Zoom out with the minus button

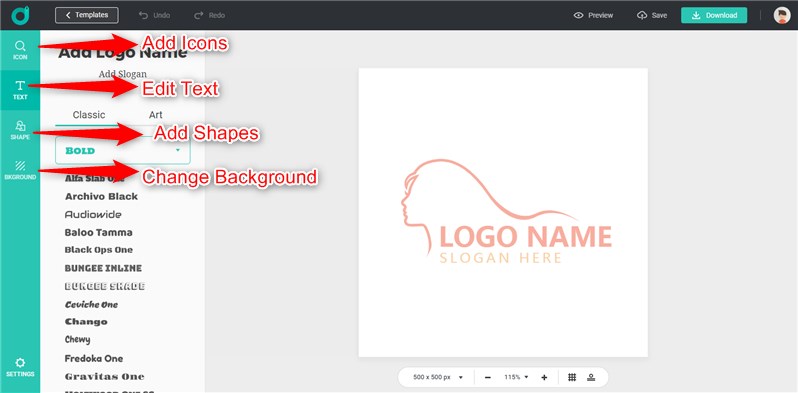[488, 377]
